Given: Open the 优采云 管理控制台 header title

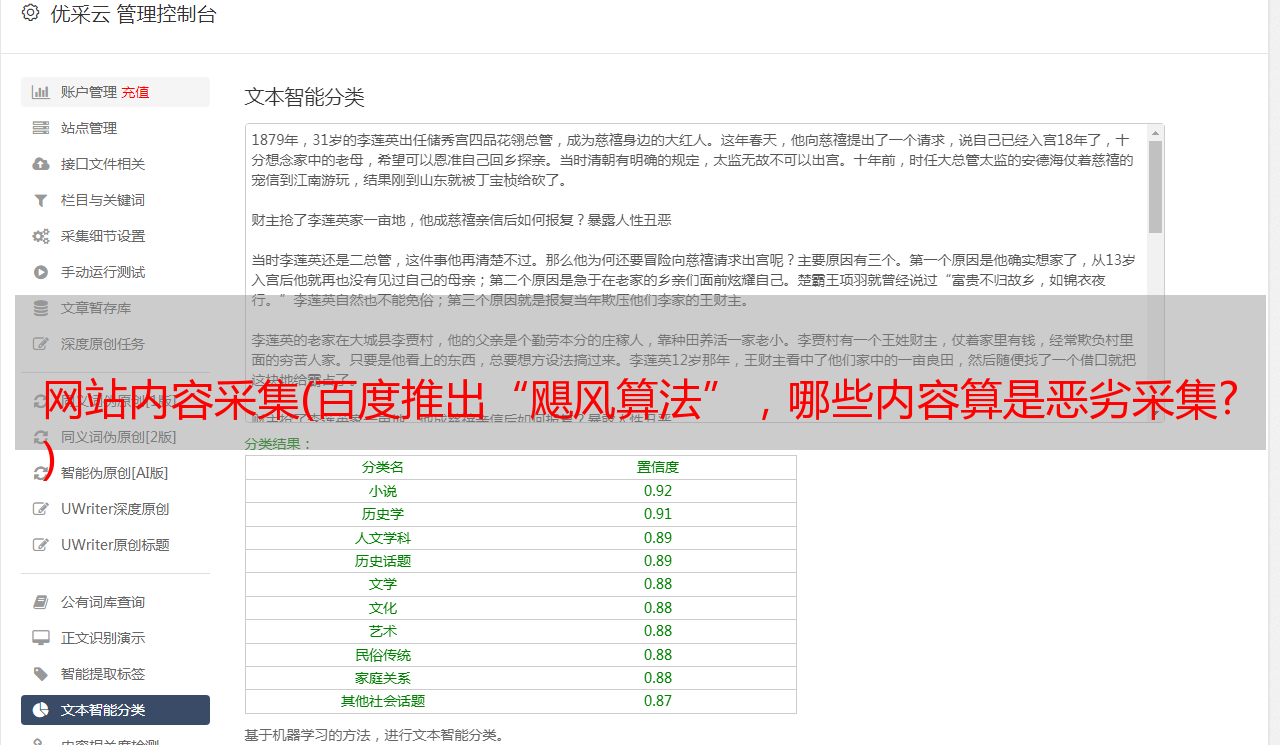Looking at the screenshot, I should coord(133,14).
